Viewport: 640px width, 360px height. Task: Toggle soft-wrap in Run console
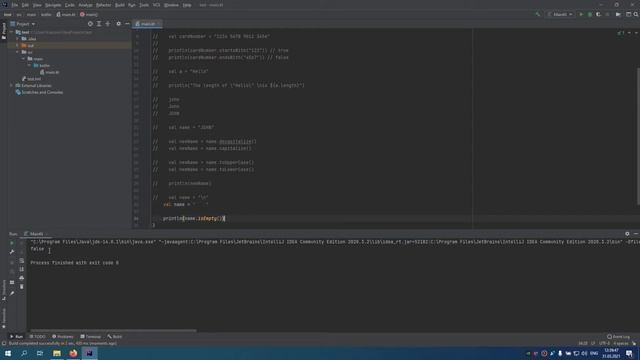(x=22, y=260)
